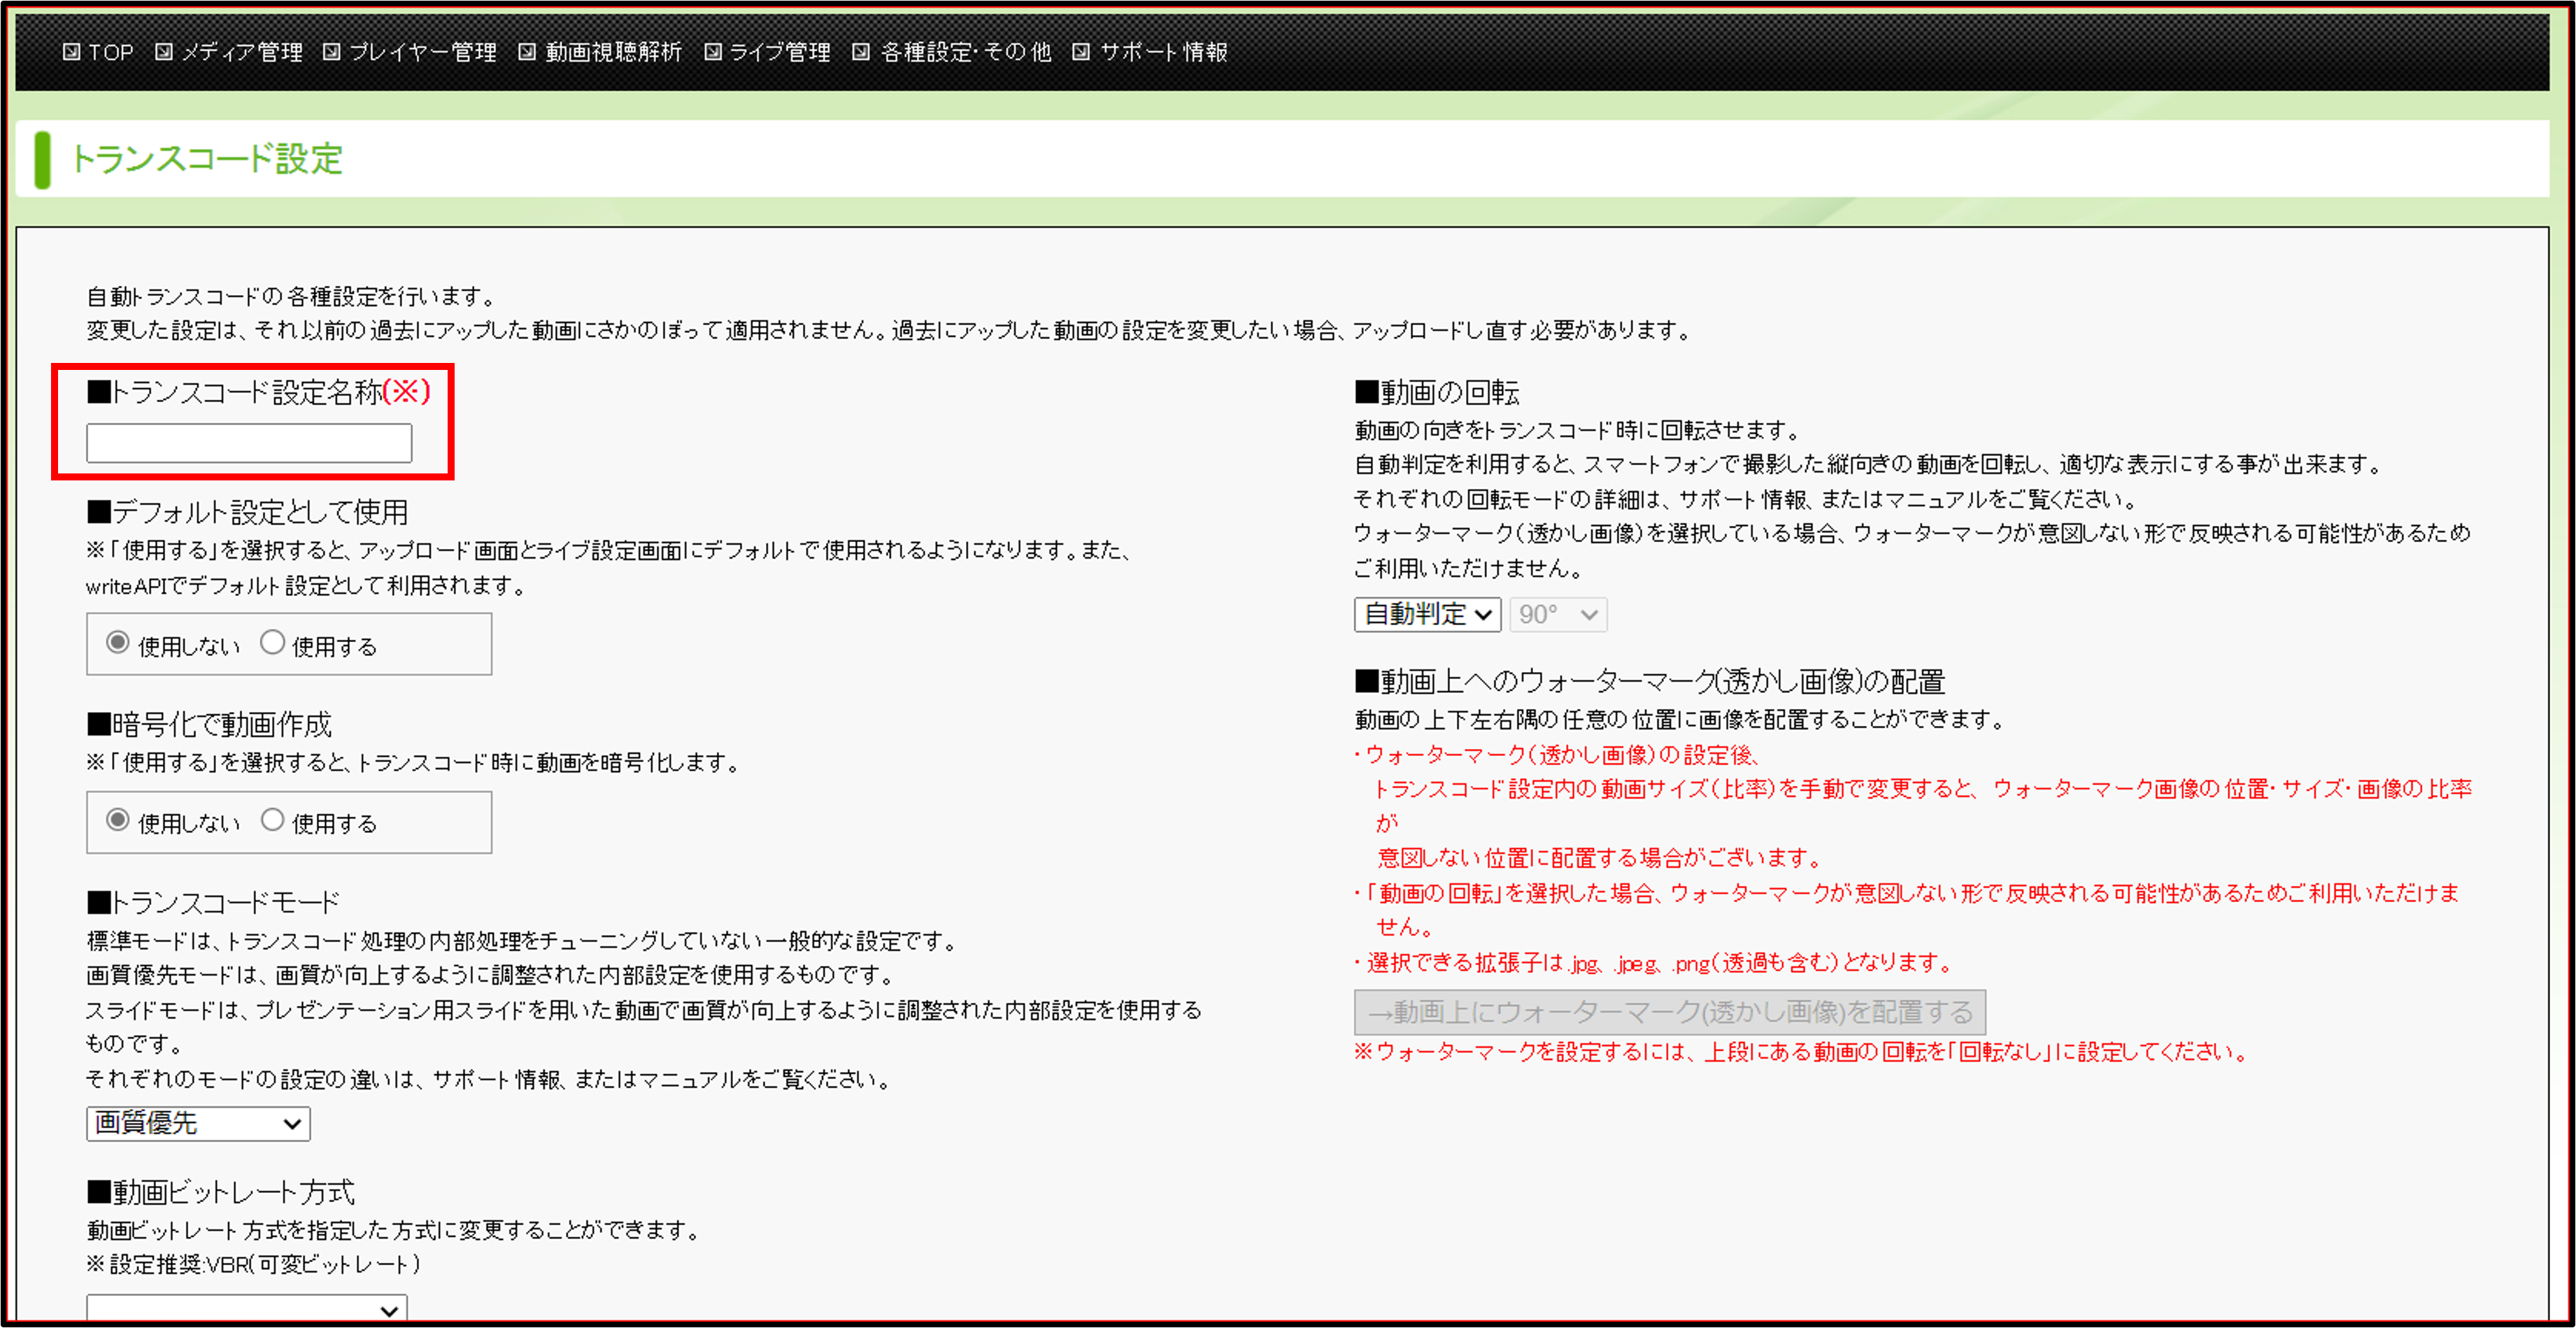The image size is (2576, 1328).
Task: Select 使用しない for デフォルト設定として使用
Action: click(x=118, y=642)
